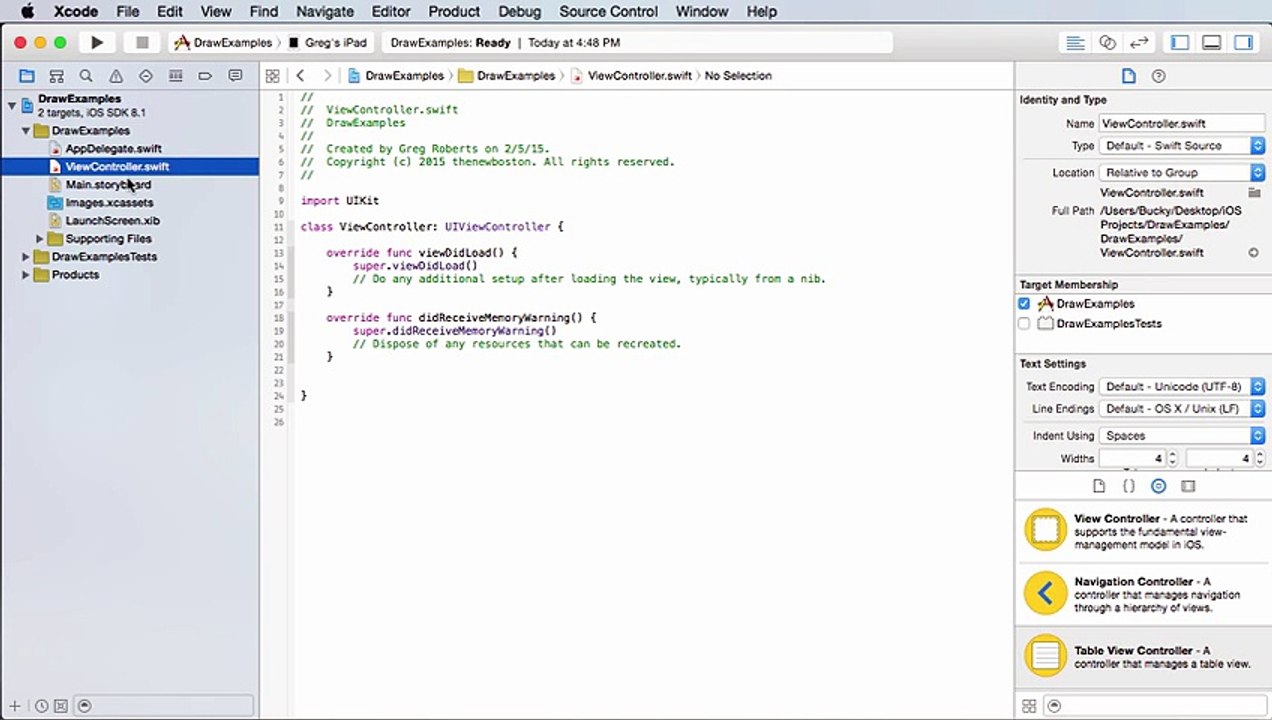Screen dimensions: 1272x720
Task: Edit the file Name field
Action: pyautogui.click(x=1181, y=124)
